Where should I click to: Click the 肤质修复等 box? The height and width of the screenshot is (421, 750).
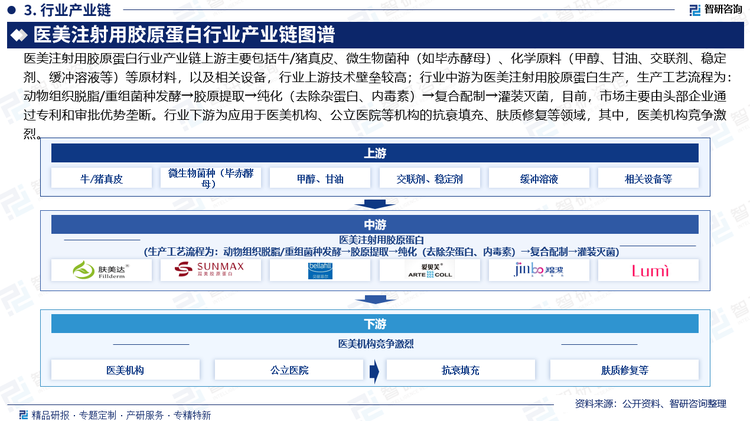pos(625,370)
